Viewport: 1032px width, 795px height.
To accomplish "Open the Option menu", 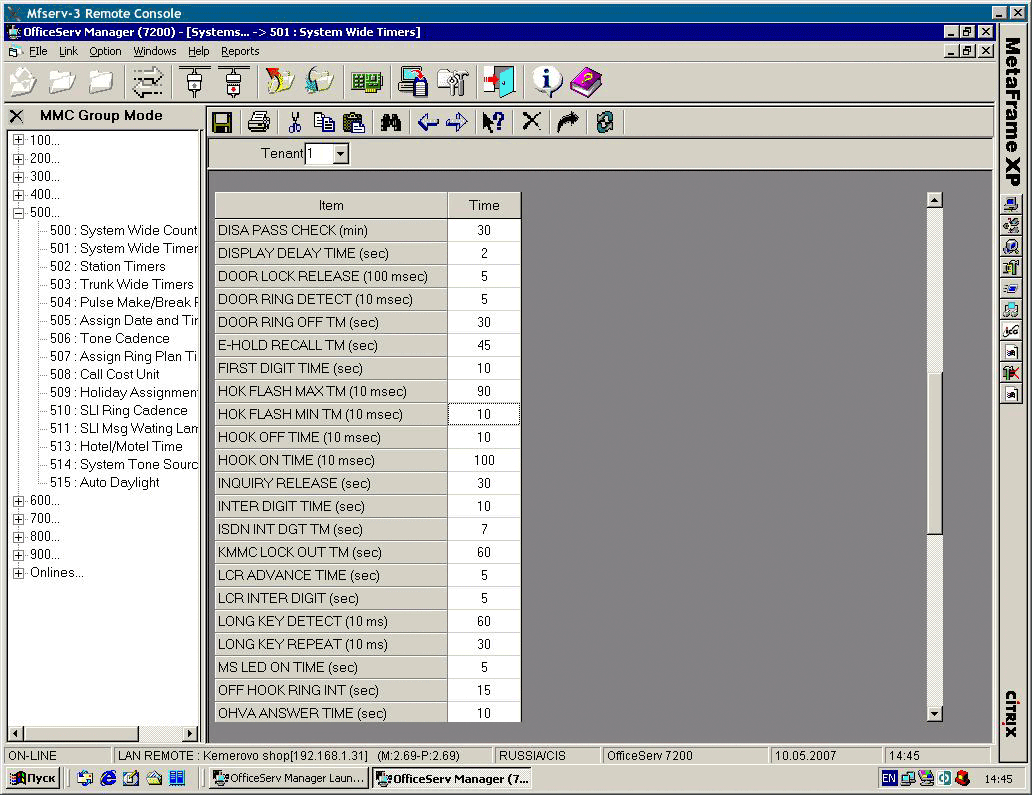I will [105, 51].
